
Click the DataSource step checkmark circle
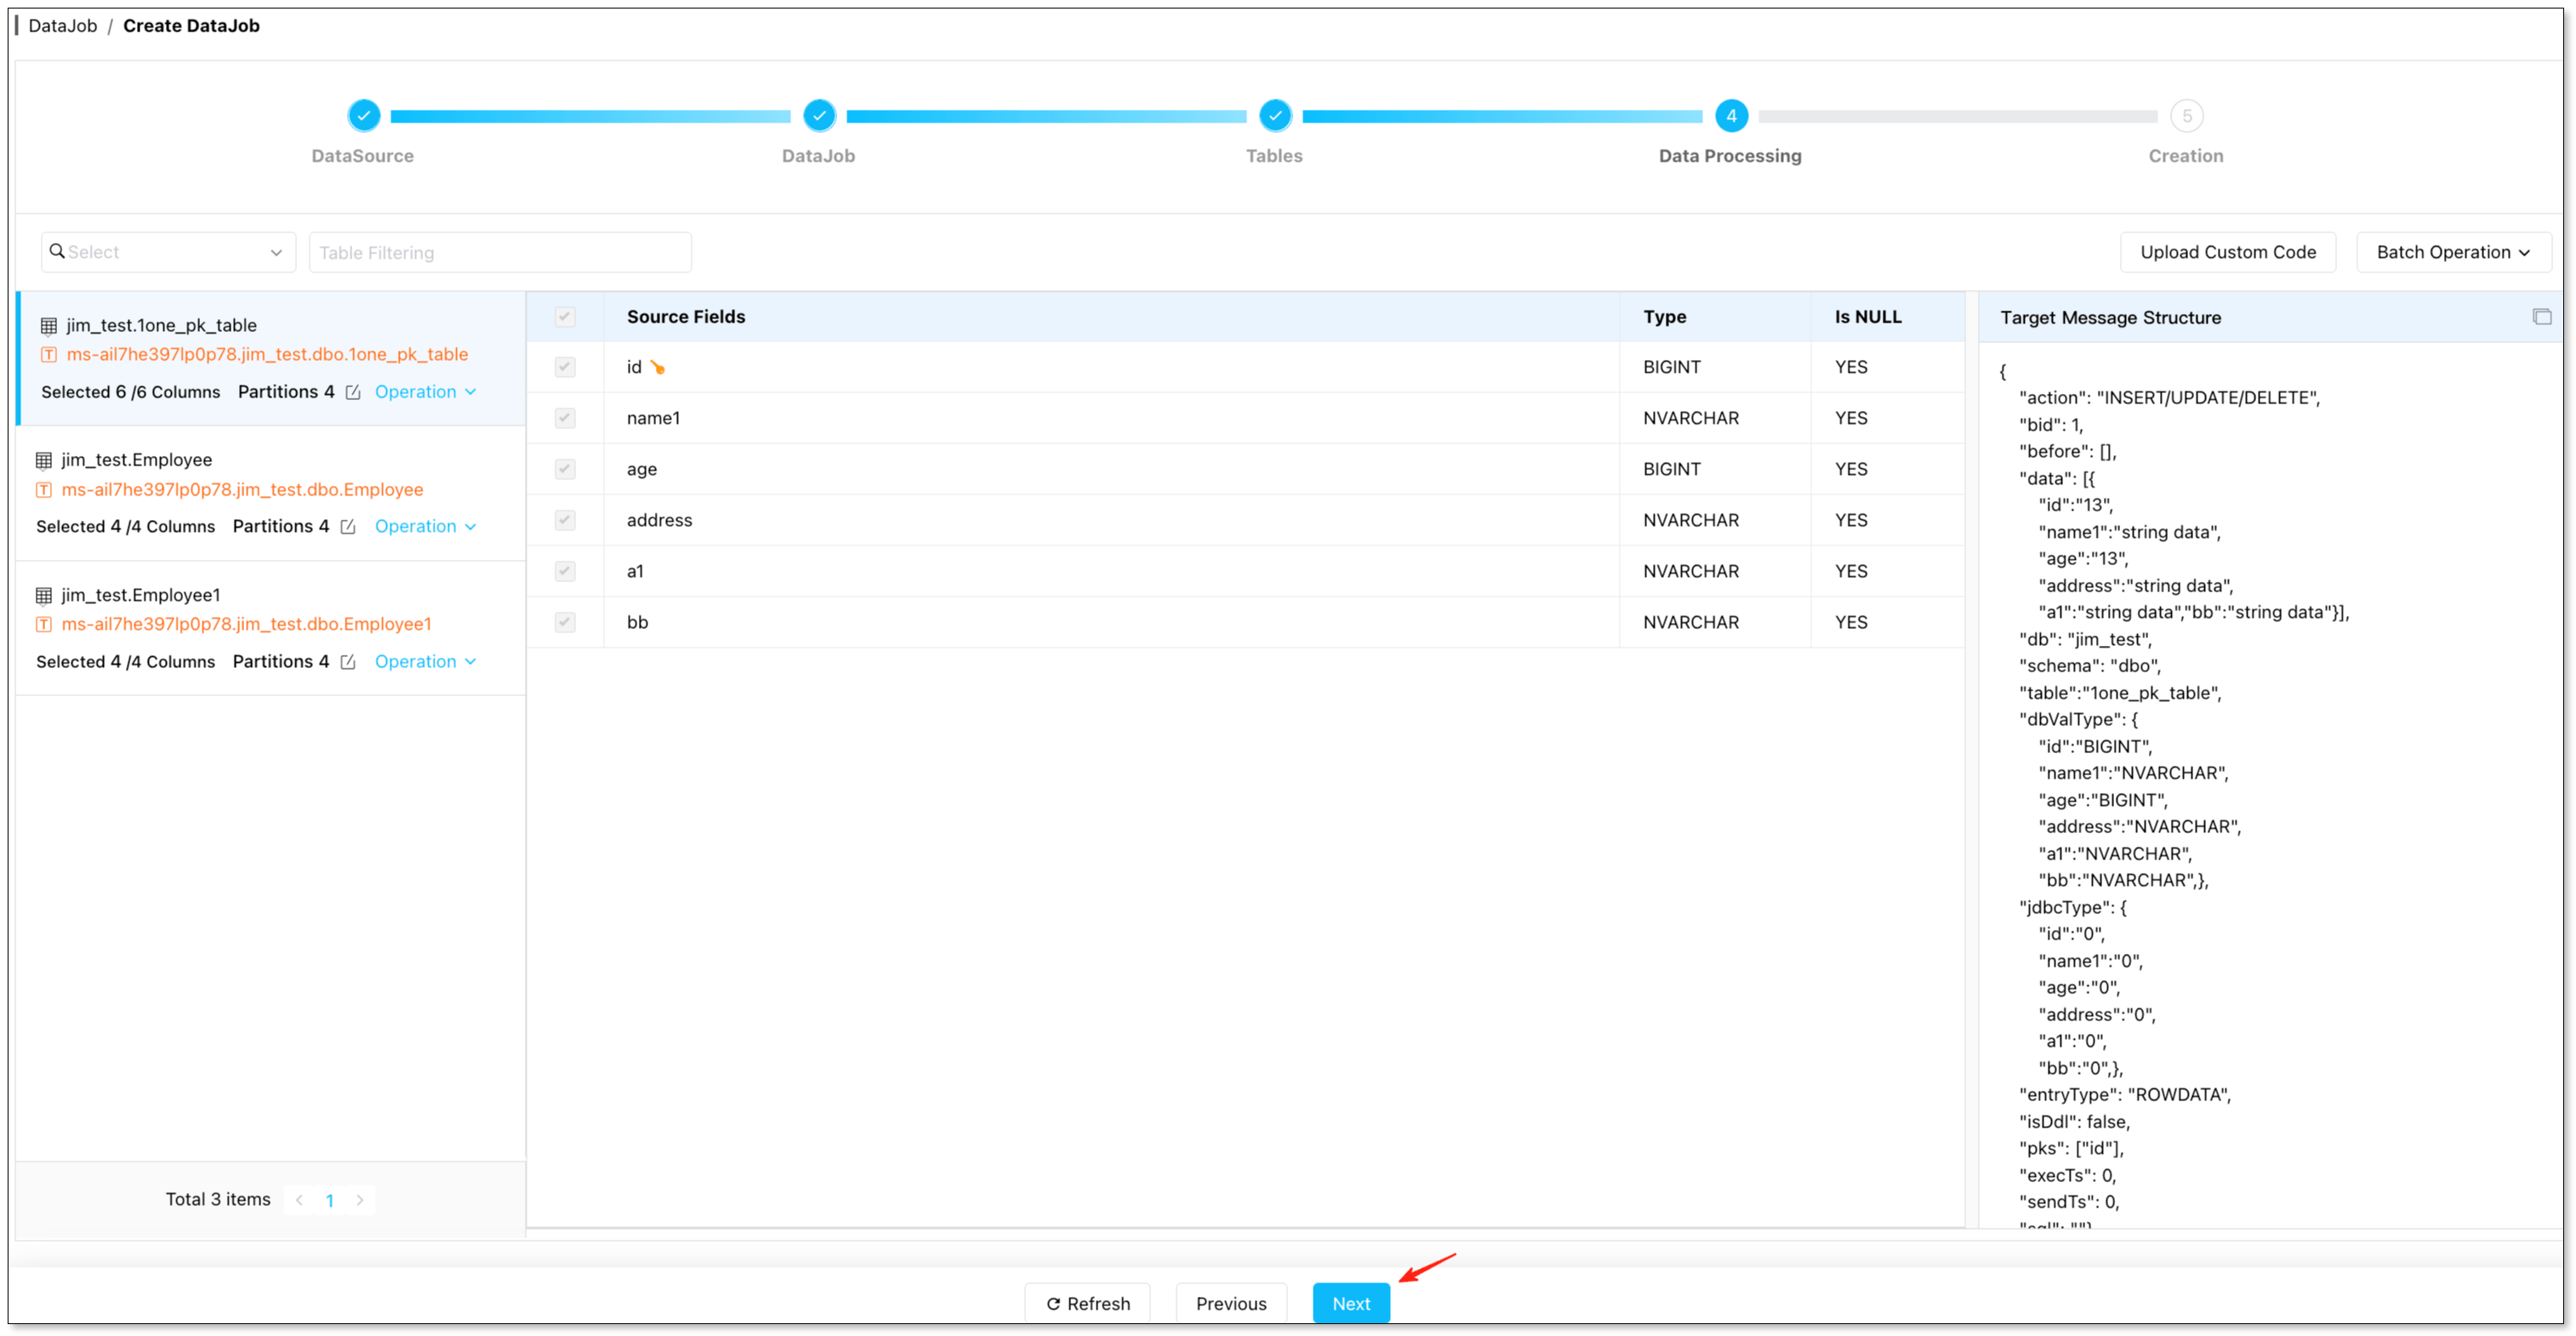[364, 116]
